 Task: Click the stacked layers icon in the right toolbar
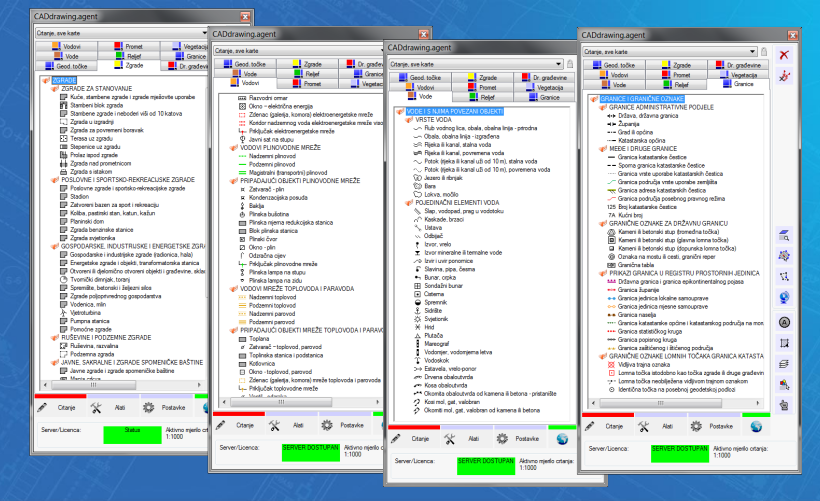[x=784, y=364]
